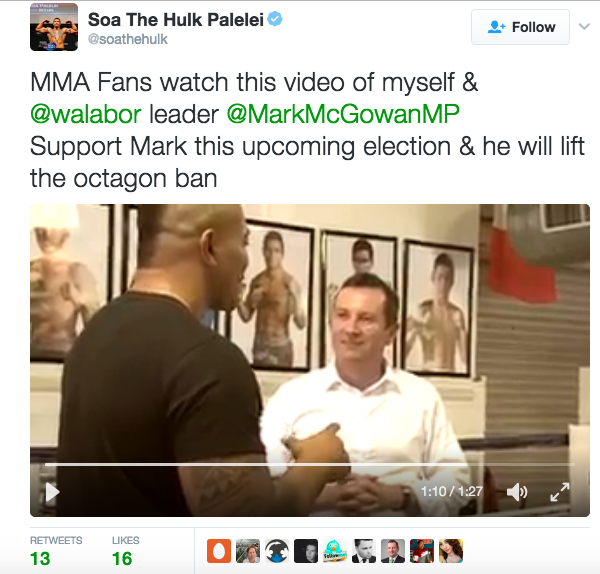Click the verified badge icon

coord(275,19)
